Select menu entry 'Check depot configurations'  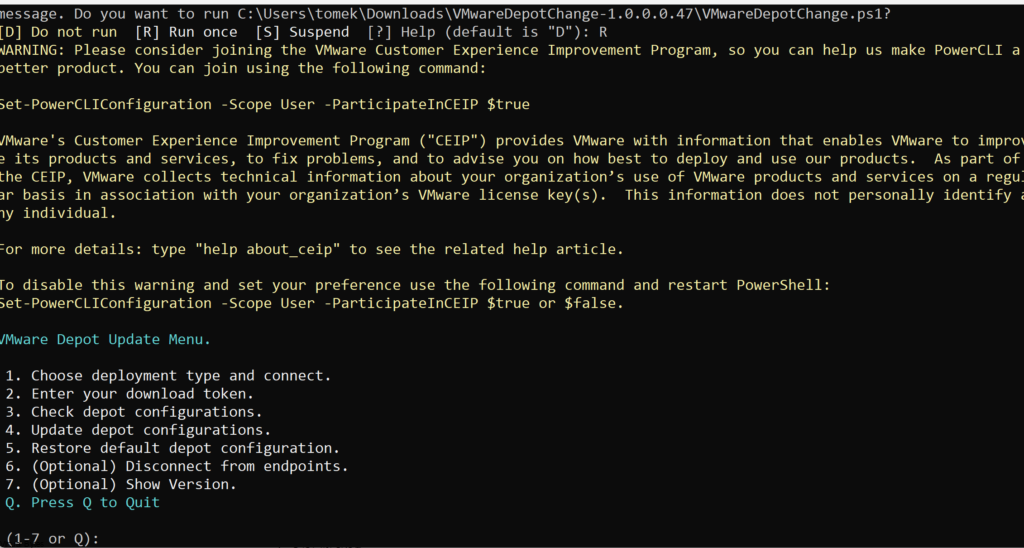point(134,413)
